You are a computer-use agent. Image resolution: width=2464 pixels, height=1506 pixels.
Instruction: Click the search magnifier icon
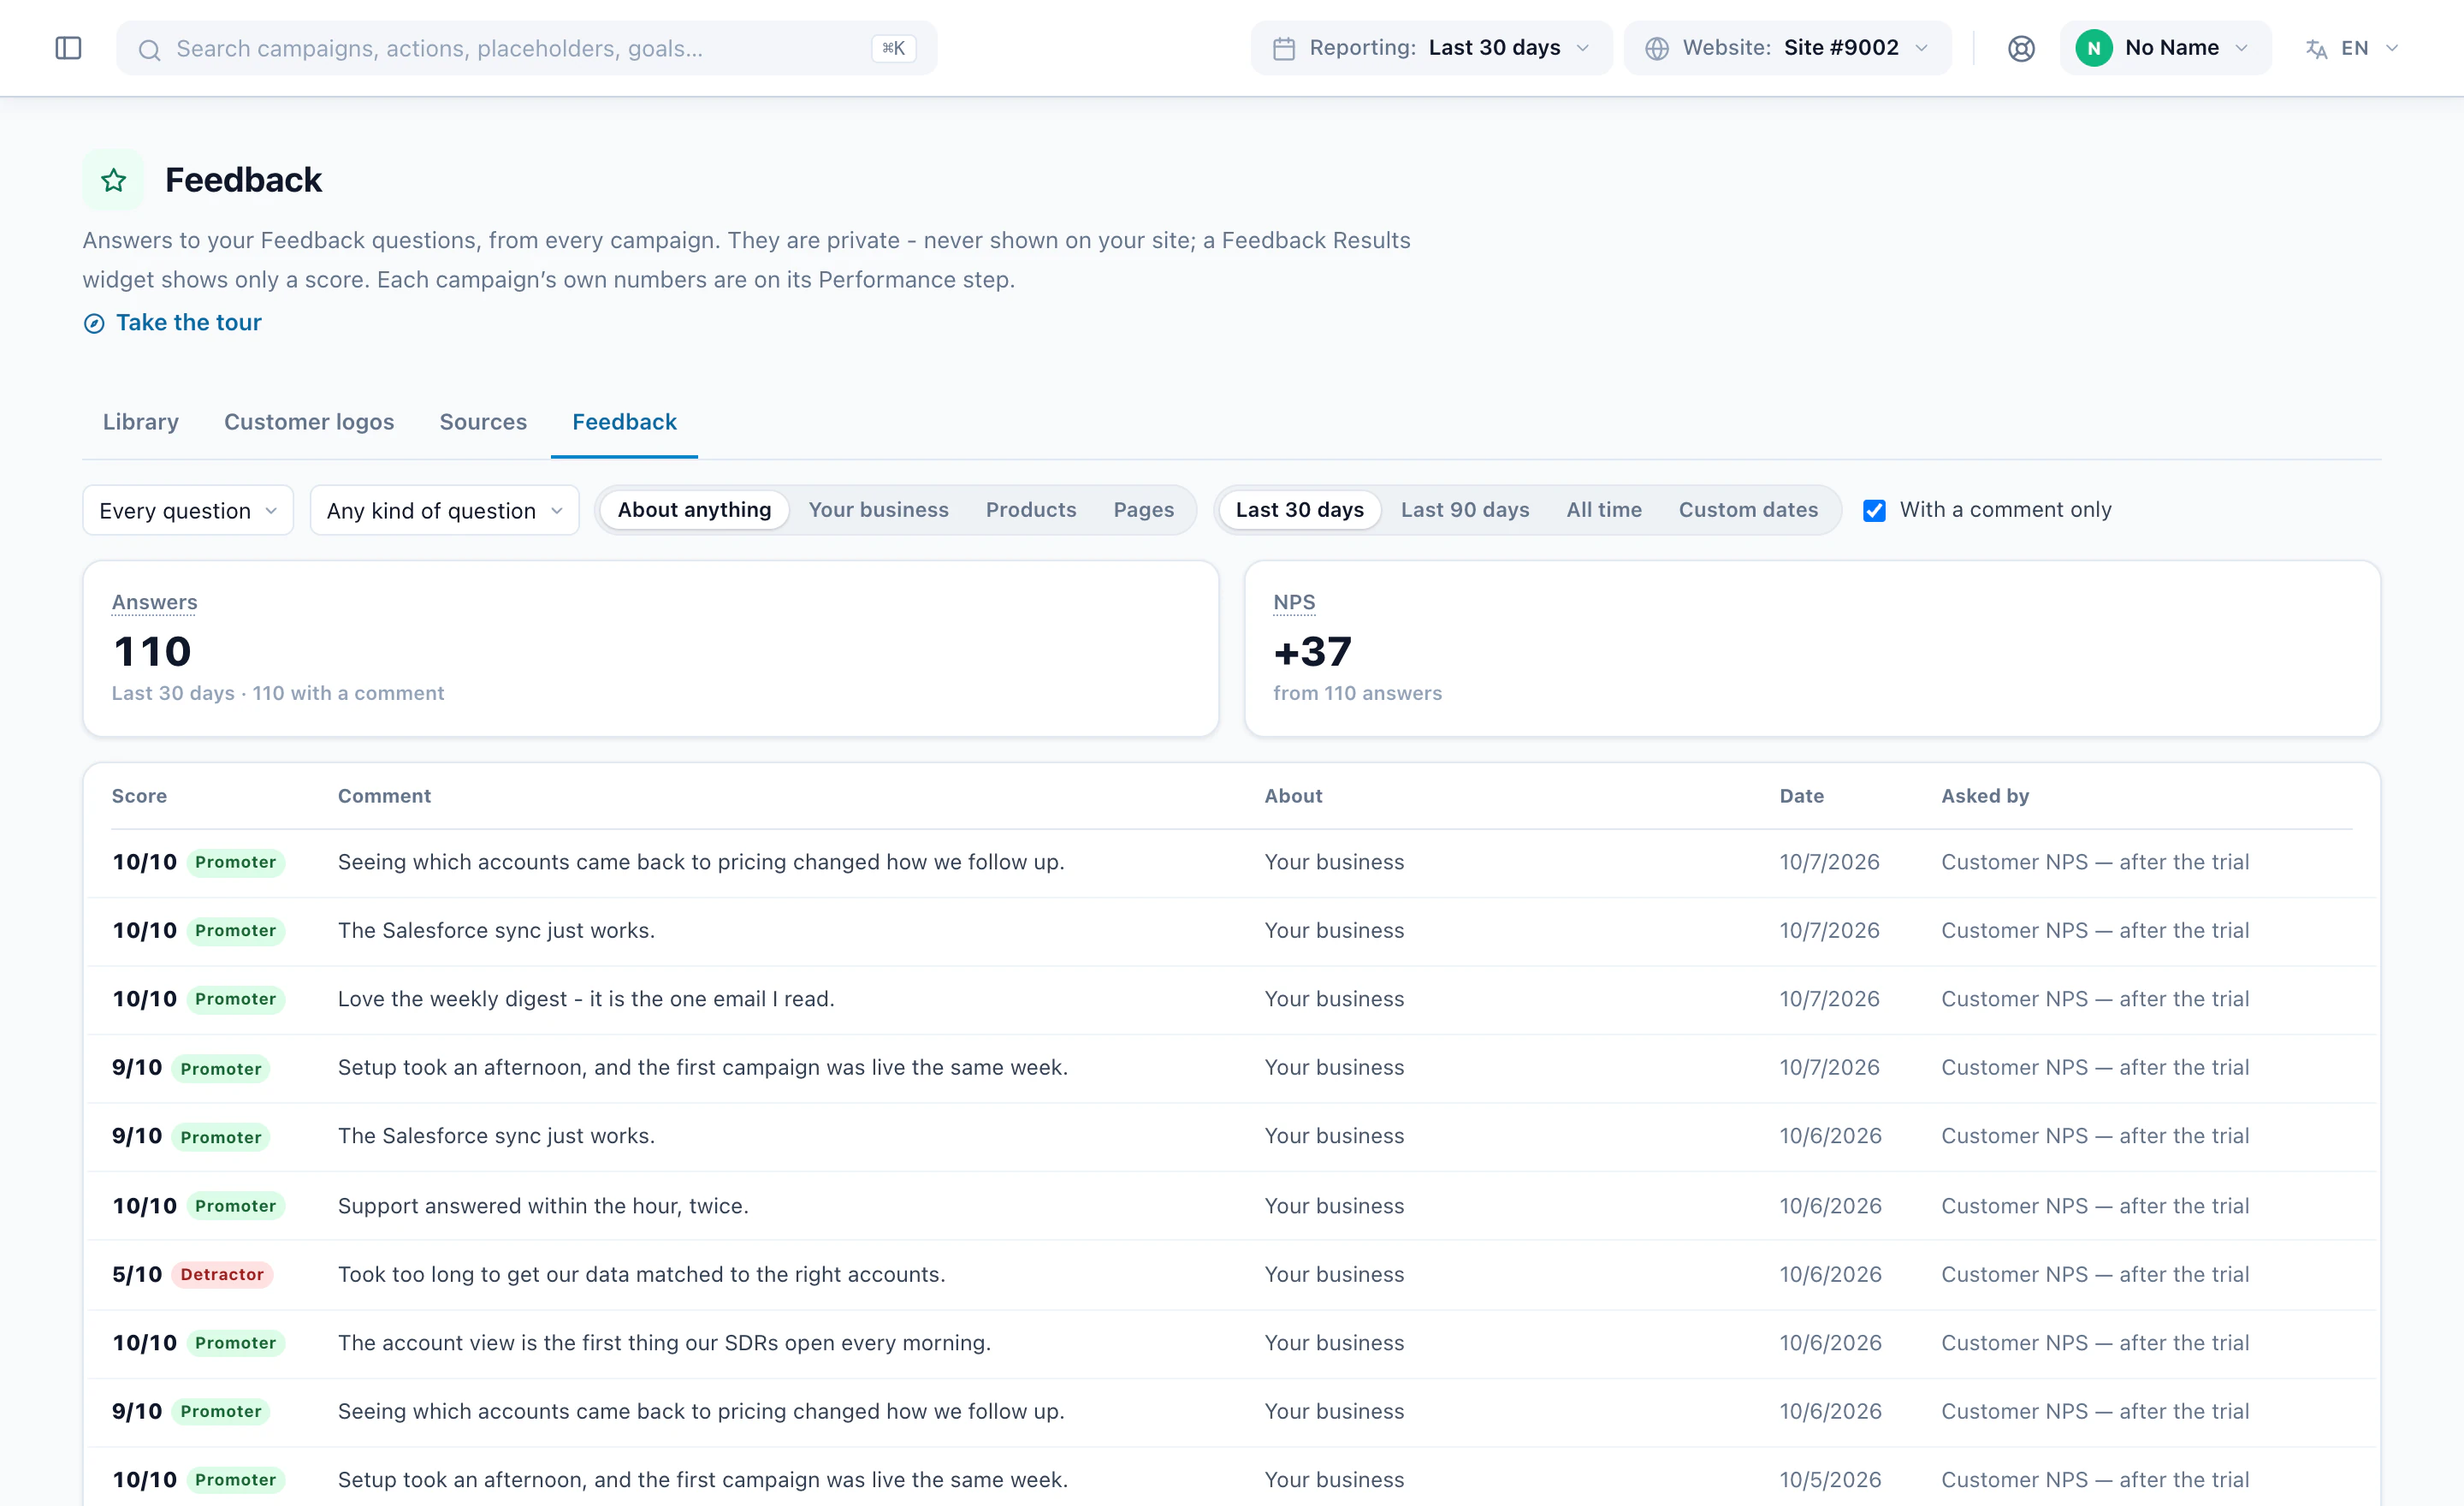pyautogui.click(x=149, y=49)
